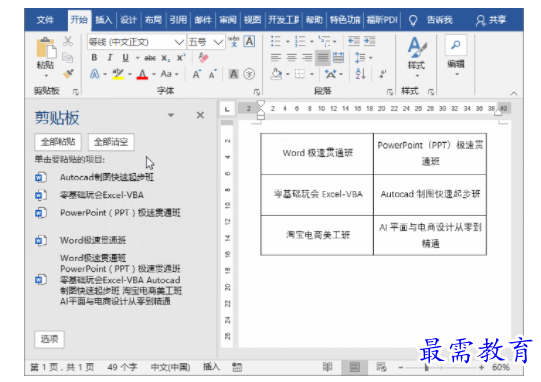Image resolution: width=541 pixels, height=382 pixels.
Task: Paste clipboard item 零基础玩会Excel-VBA
Action: point(102,195)
